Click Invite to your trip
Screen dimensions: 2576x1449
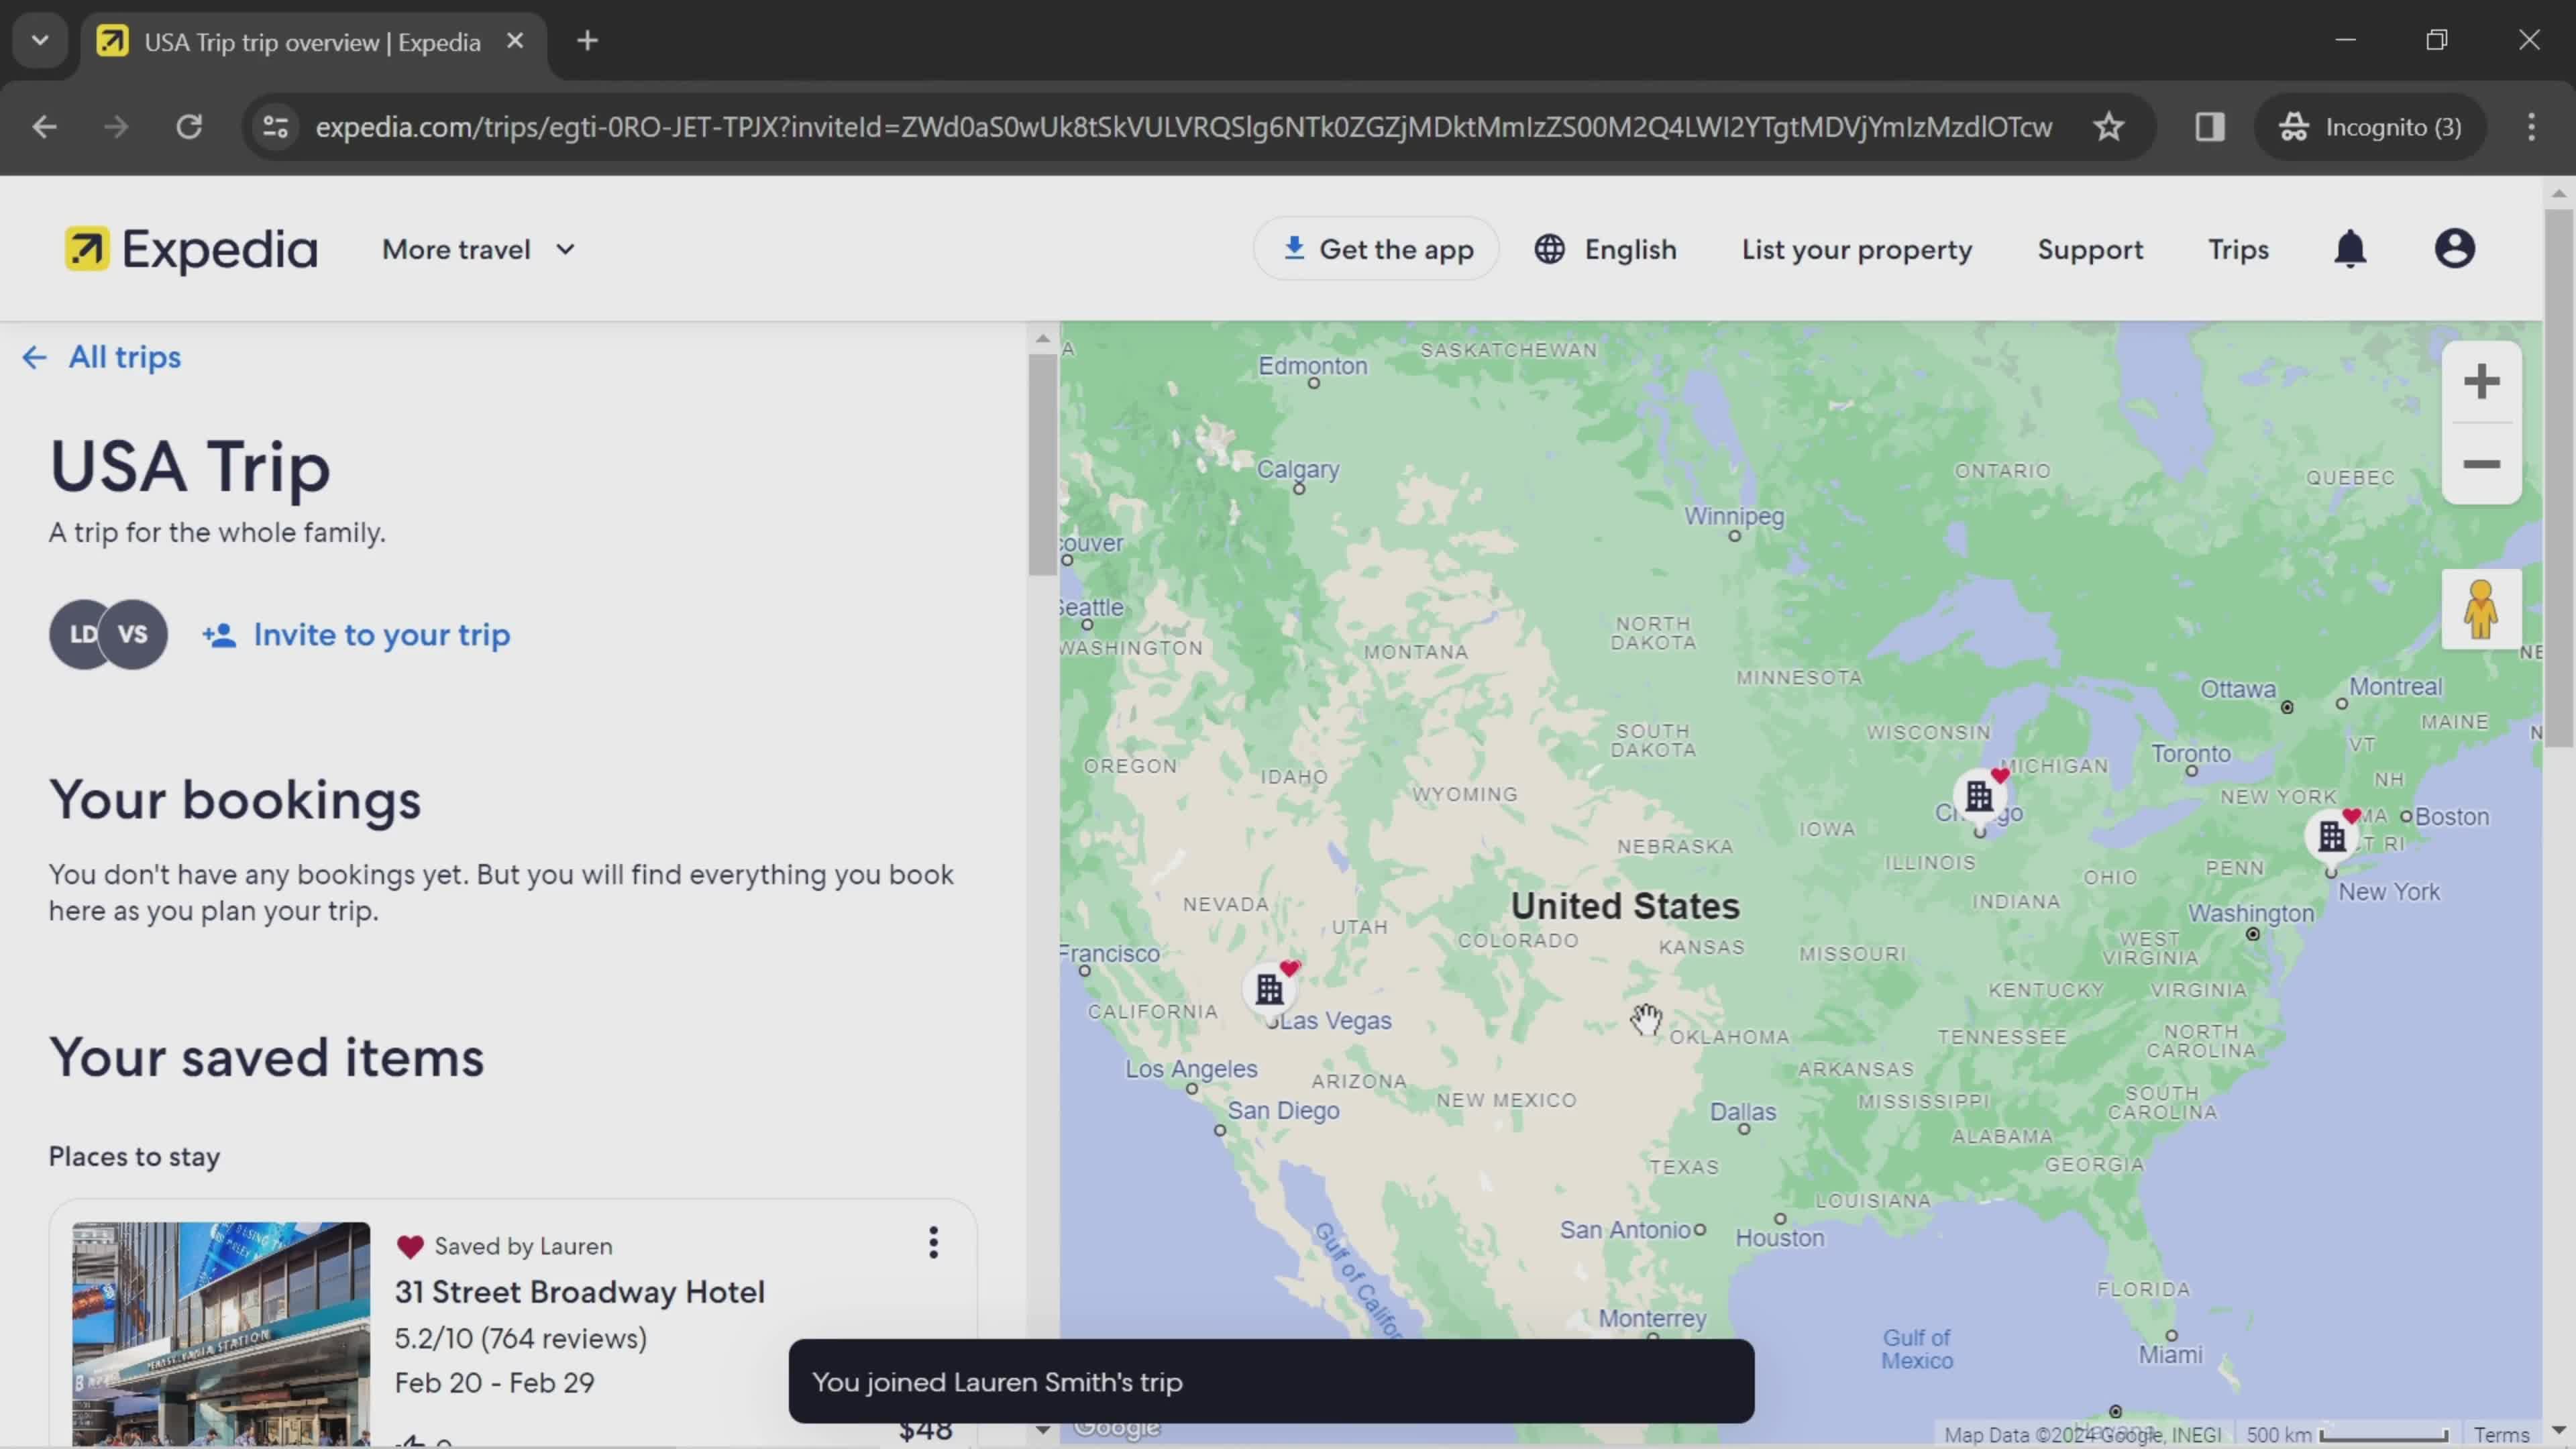356,634
